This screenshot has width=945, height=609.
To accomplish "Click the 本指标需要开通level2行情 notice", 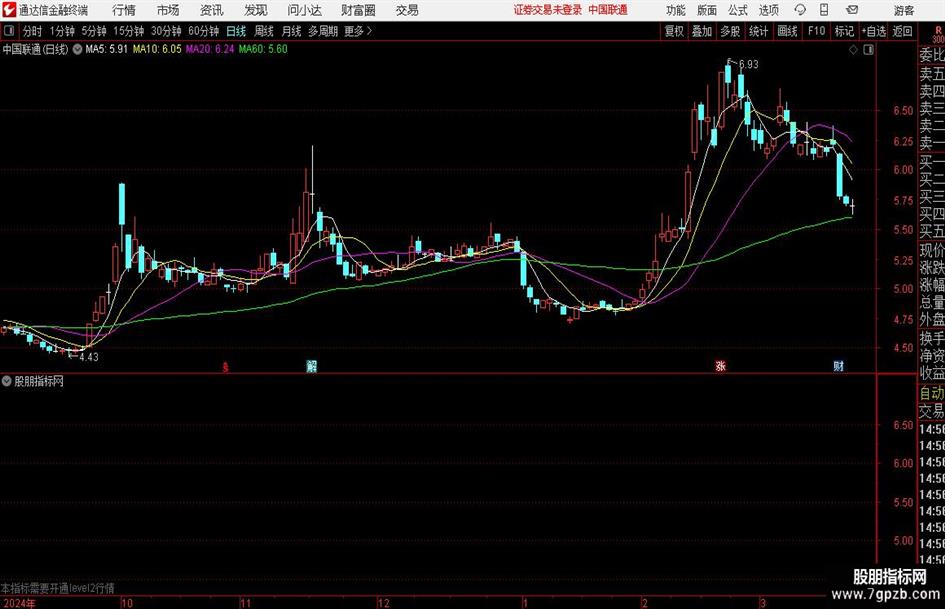I will click(x=58, y=588).
